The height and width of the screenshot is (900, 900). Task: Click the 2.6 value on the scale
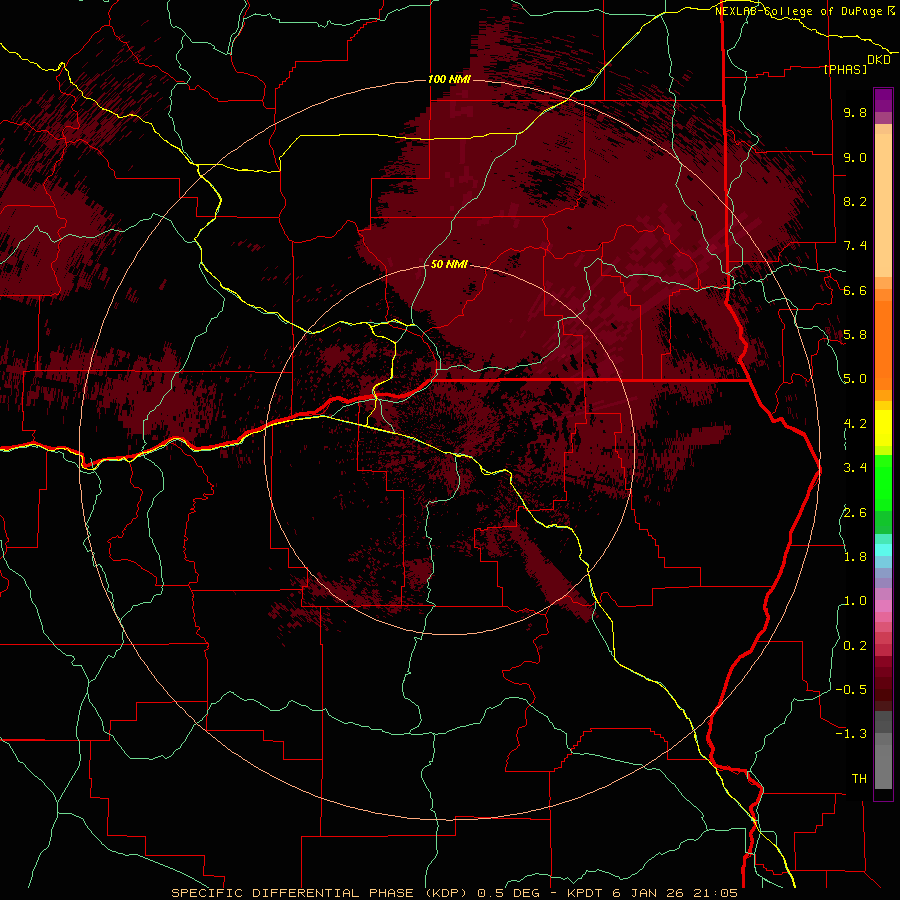tap(855, 513)
